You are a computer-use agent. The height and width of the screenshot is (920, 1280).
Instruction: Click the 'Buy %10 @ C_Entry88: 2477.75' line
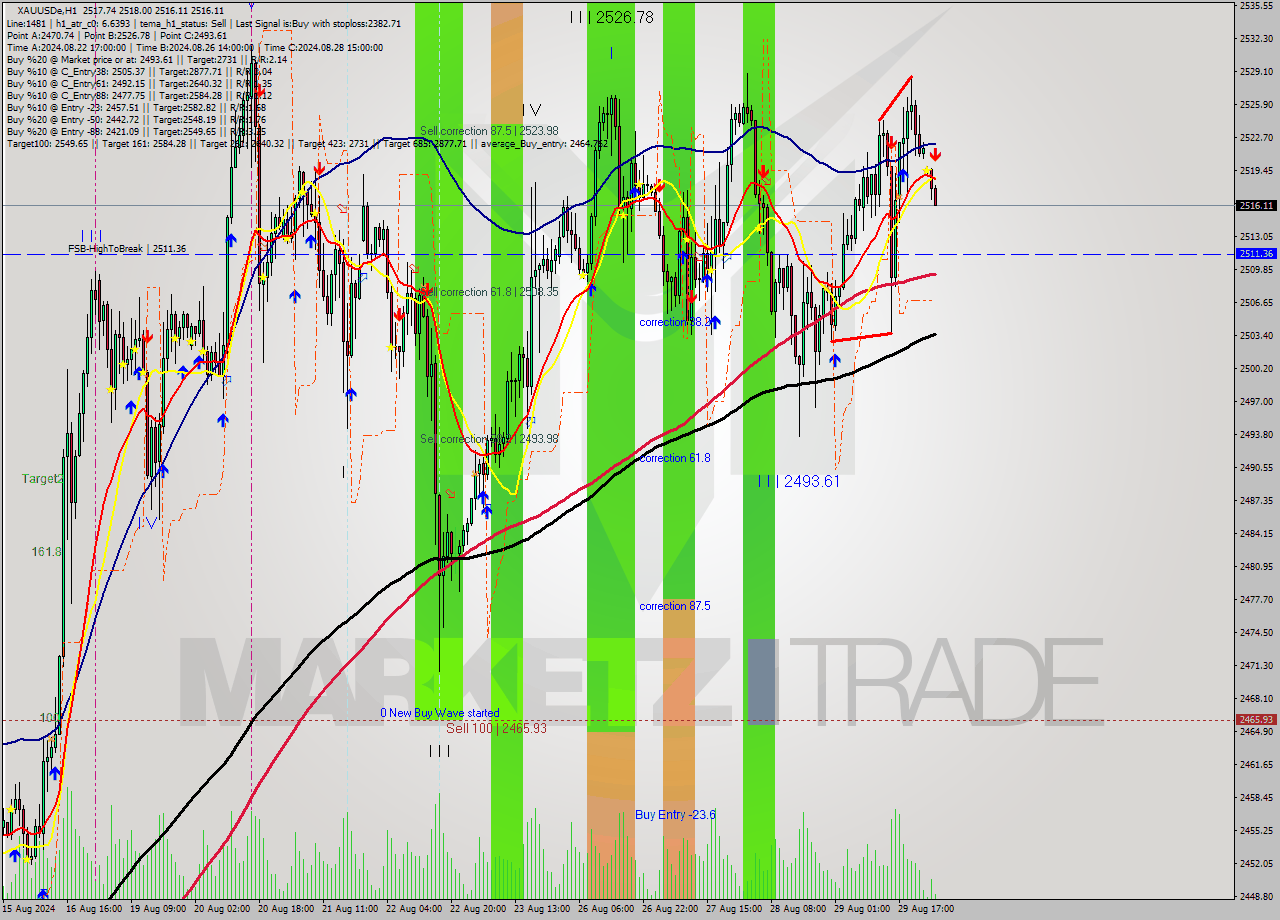(138, 95)
